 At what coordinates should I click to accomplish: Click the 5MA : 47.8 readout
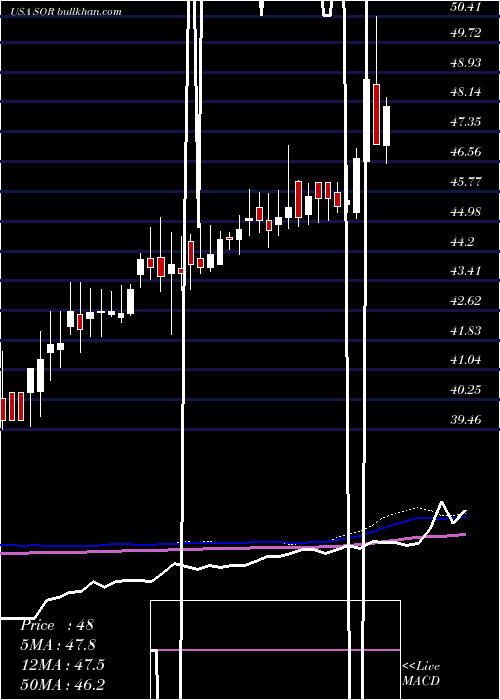pos(58,645)
